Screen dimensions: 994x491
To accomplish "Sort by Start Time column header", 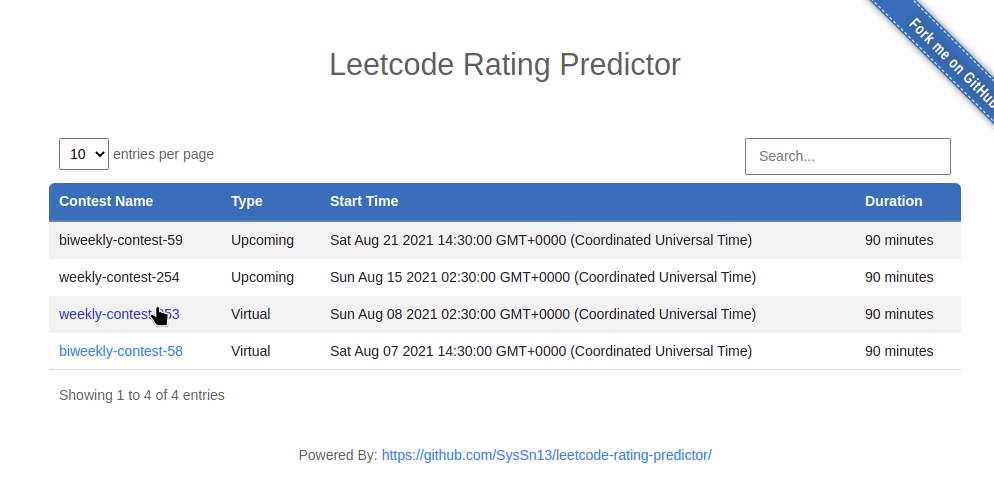I will (364, 201).
